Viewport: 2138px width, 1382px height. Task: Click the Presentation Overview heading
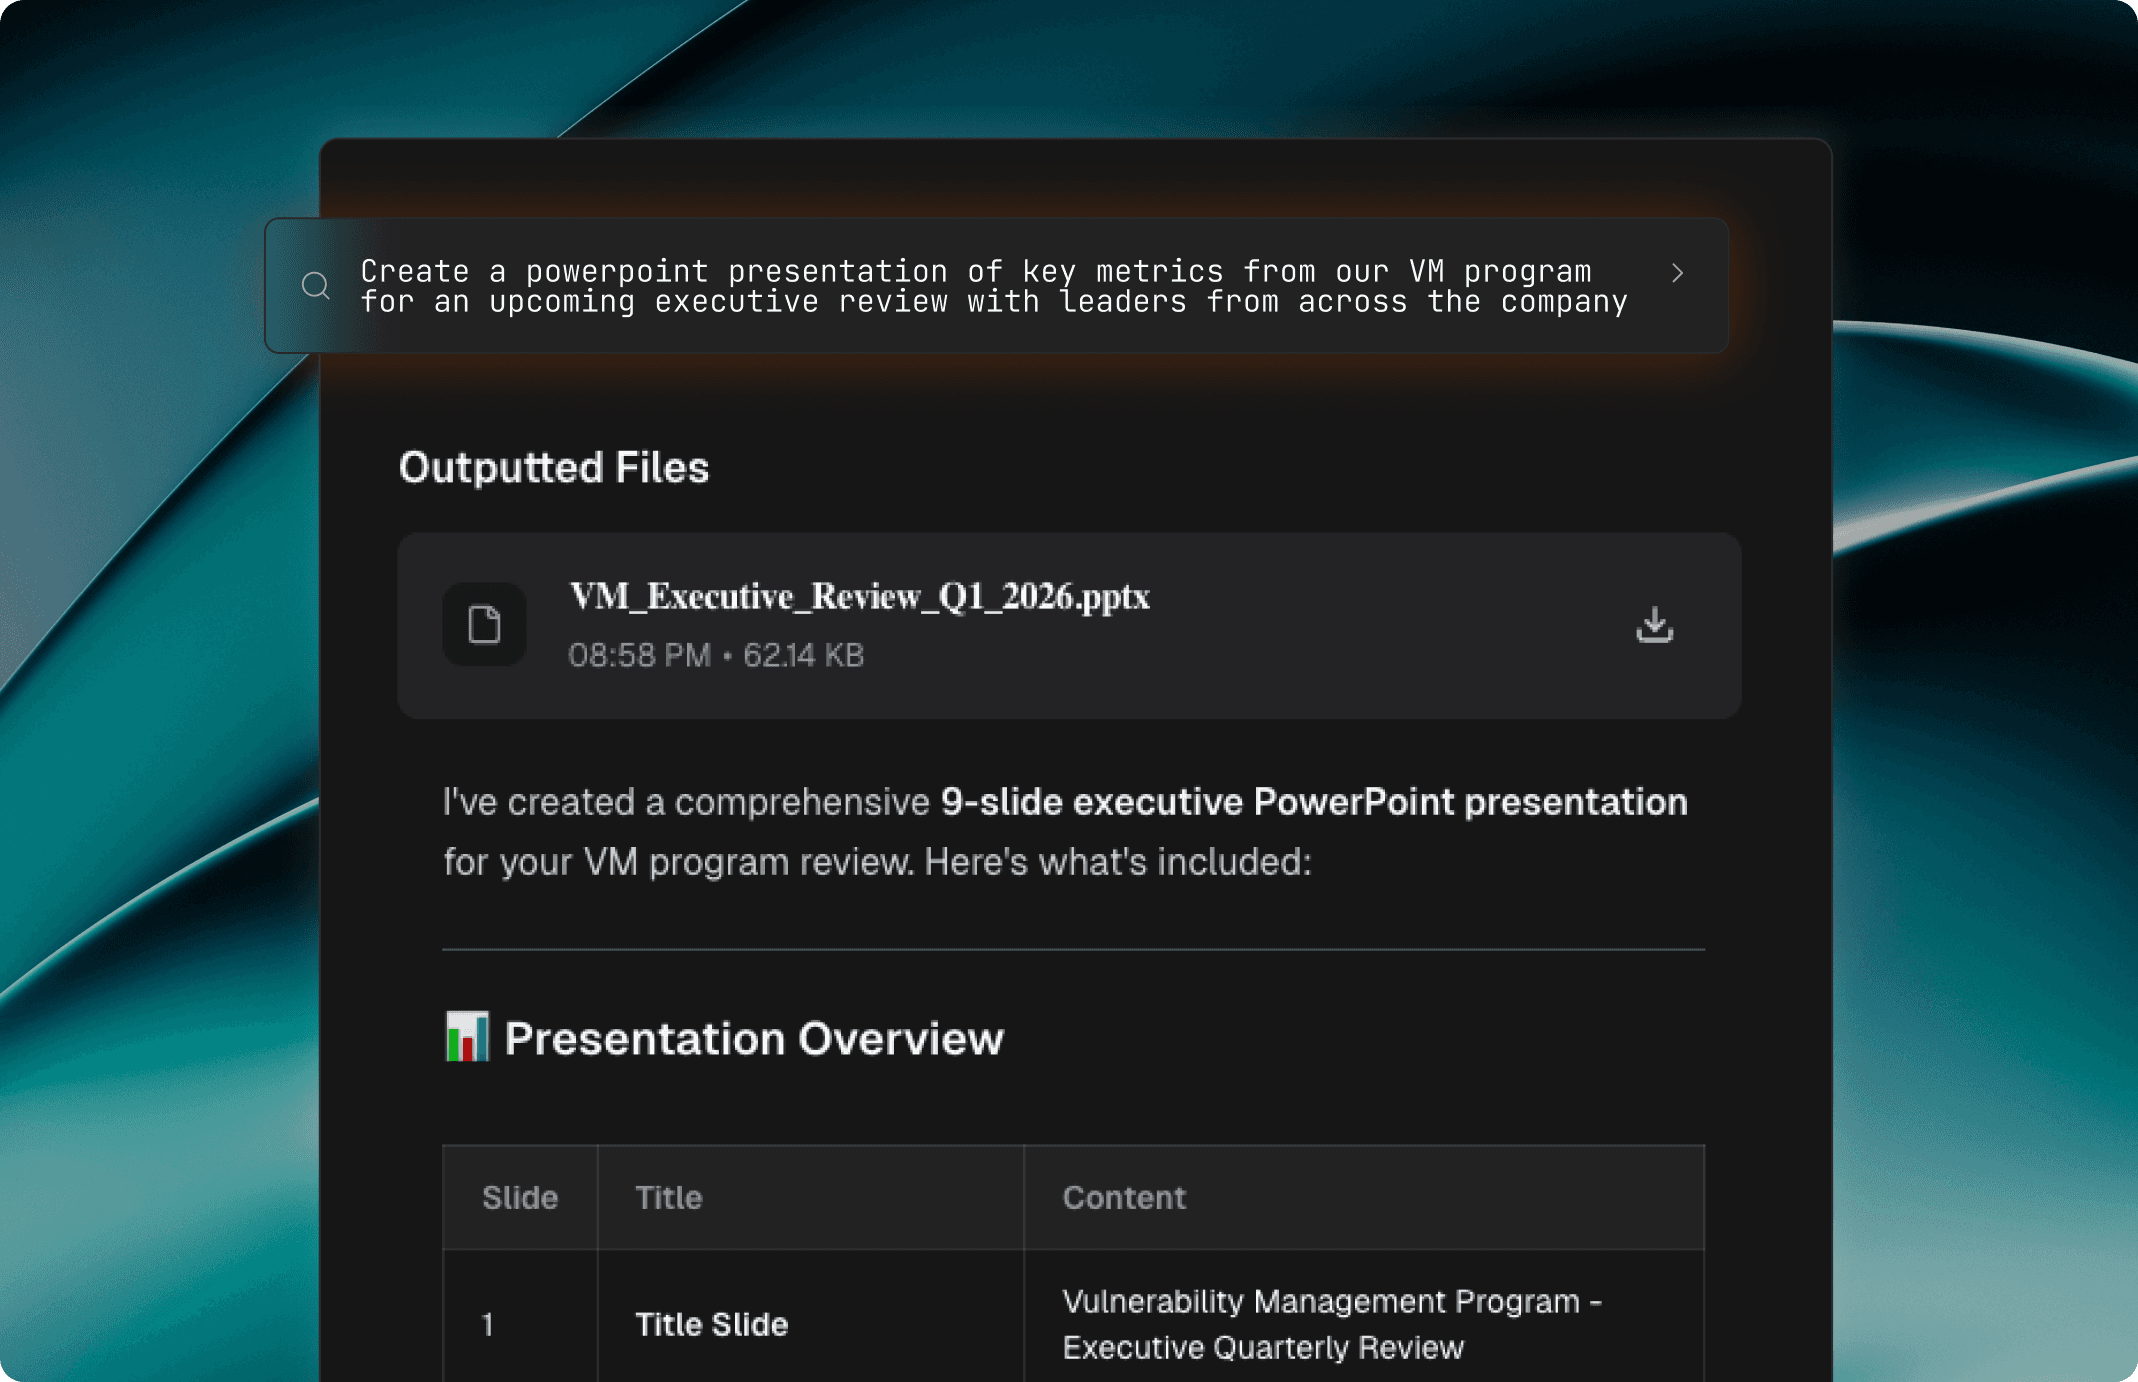click(753, 1038)
